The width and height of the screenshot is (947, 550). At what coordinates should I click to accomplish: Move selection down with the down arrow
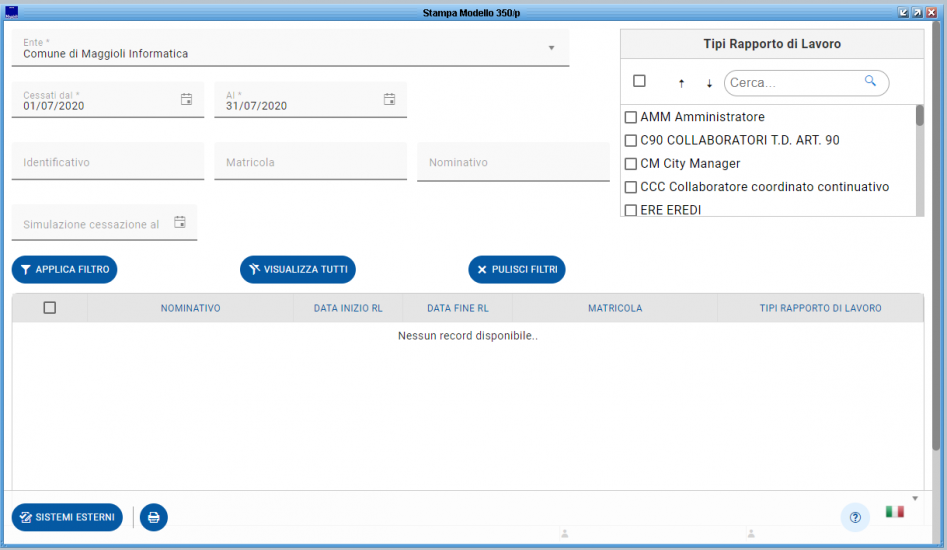pyautogui.click(x=709, y=83)
